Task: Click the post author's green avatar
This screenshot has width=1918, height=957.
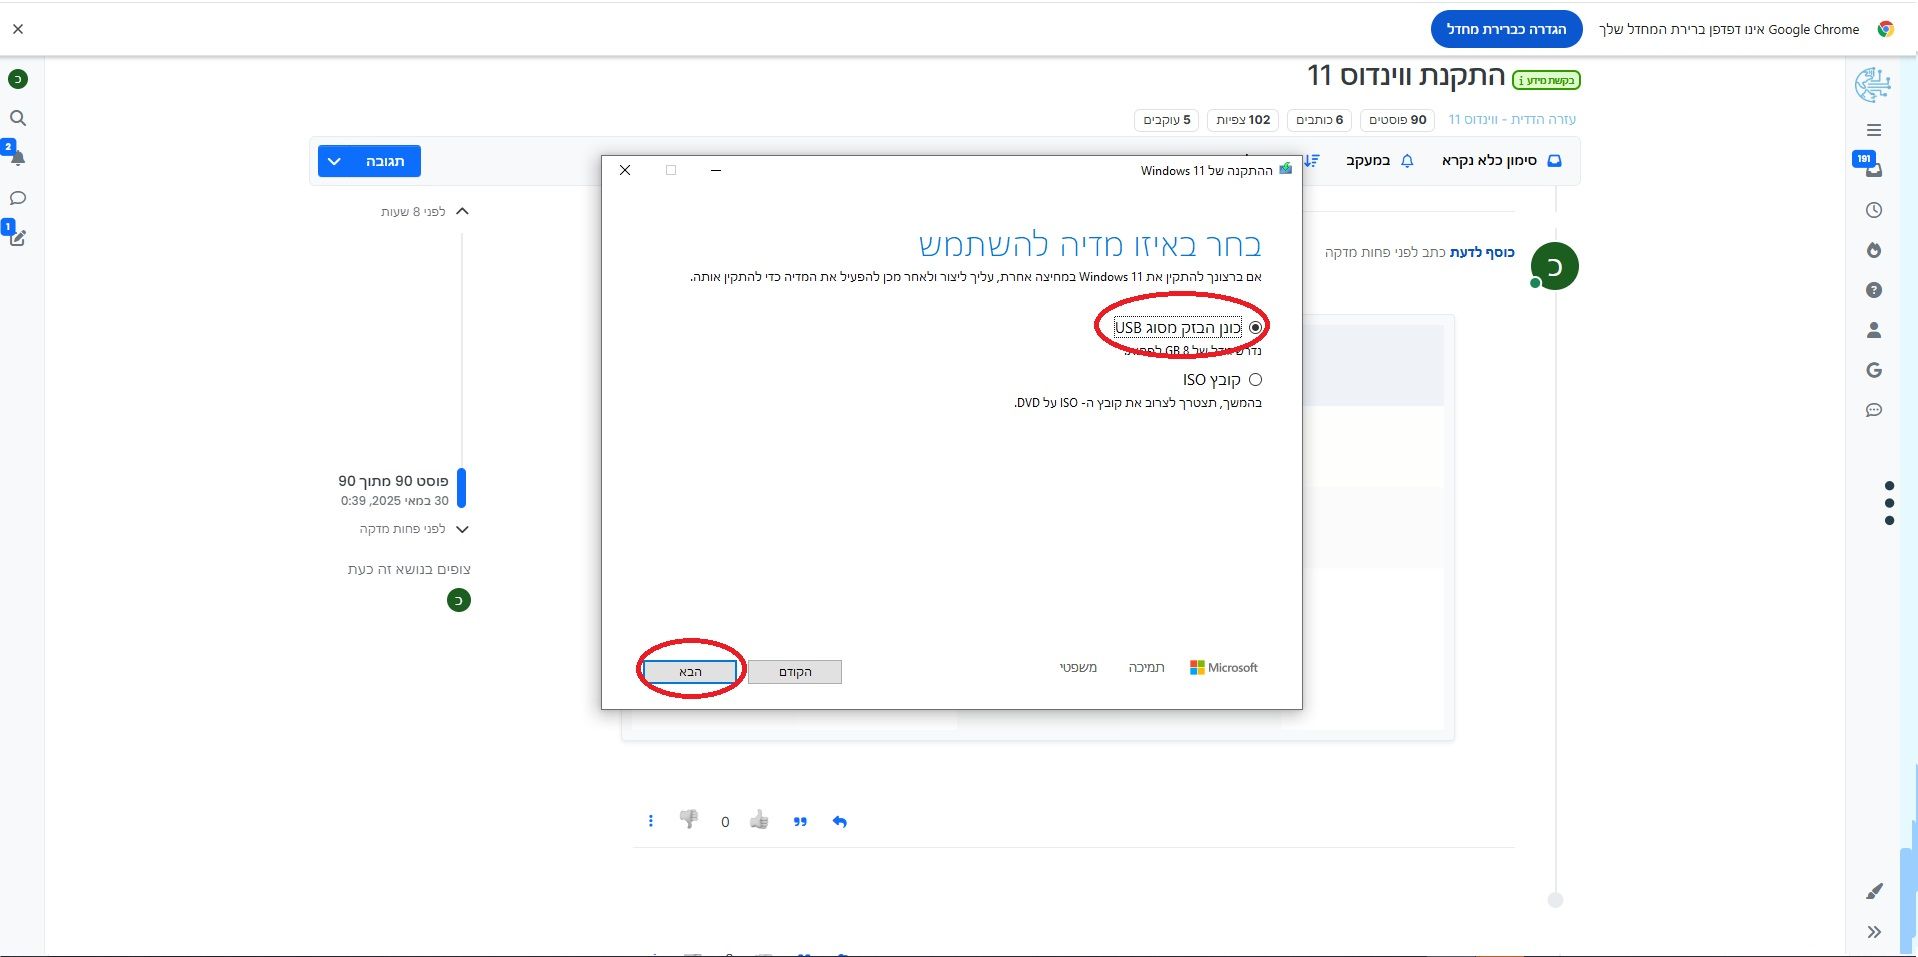Action: (x=1554, y=266)
